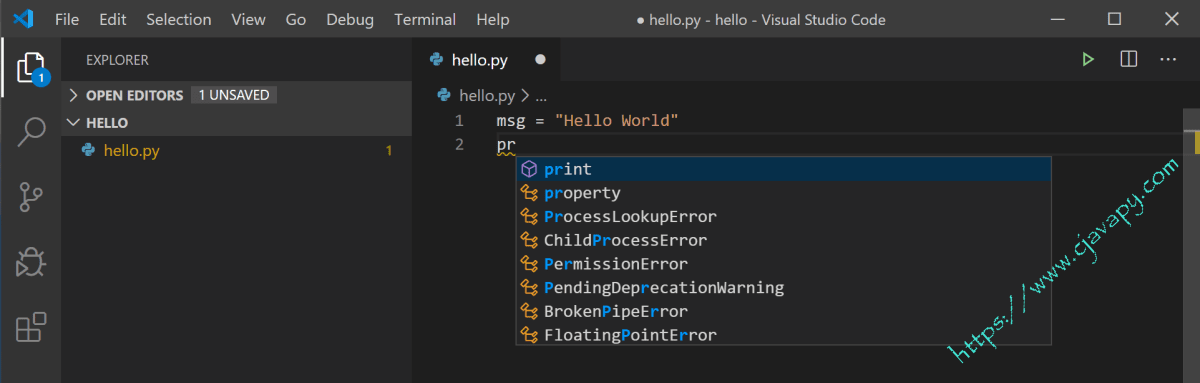Split the editor right
This screenshot has height=383, width=1200.
1128,60
